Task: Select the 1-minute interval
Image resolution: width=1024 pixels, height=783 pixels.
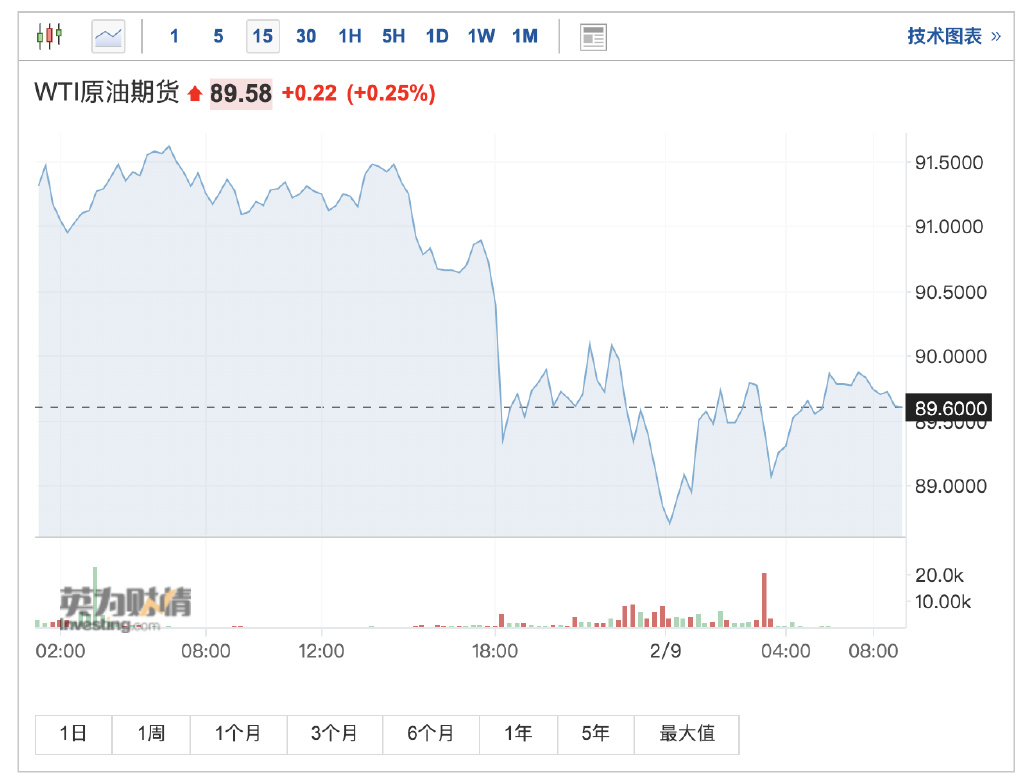Action: (x=174, y=37)
